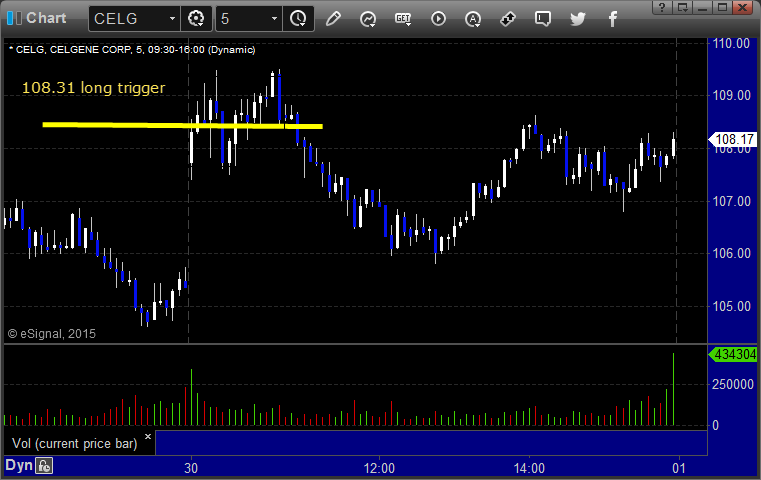The height and width of the screenshot is (480, 761).
Task: Open the alerts circled A icon
Action: point(473,19)
